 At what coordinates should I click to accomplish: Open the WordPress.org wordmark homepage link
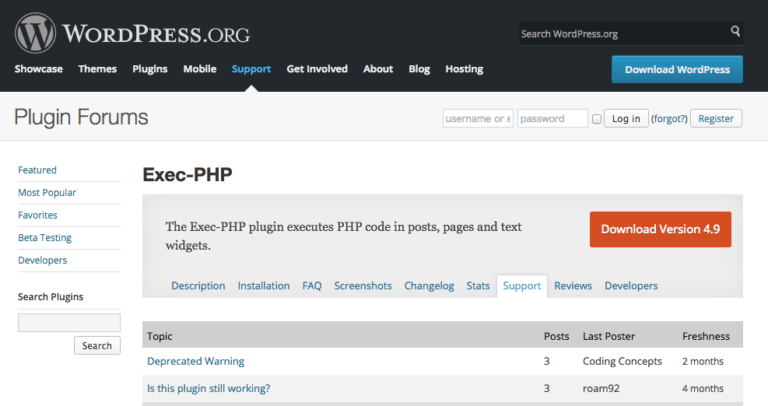point(156,34)
